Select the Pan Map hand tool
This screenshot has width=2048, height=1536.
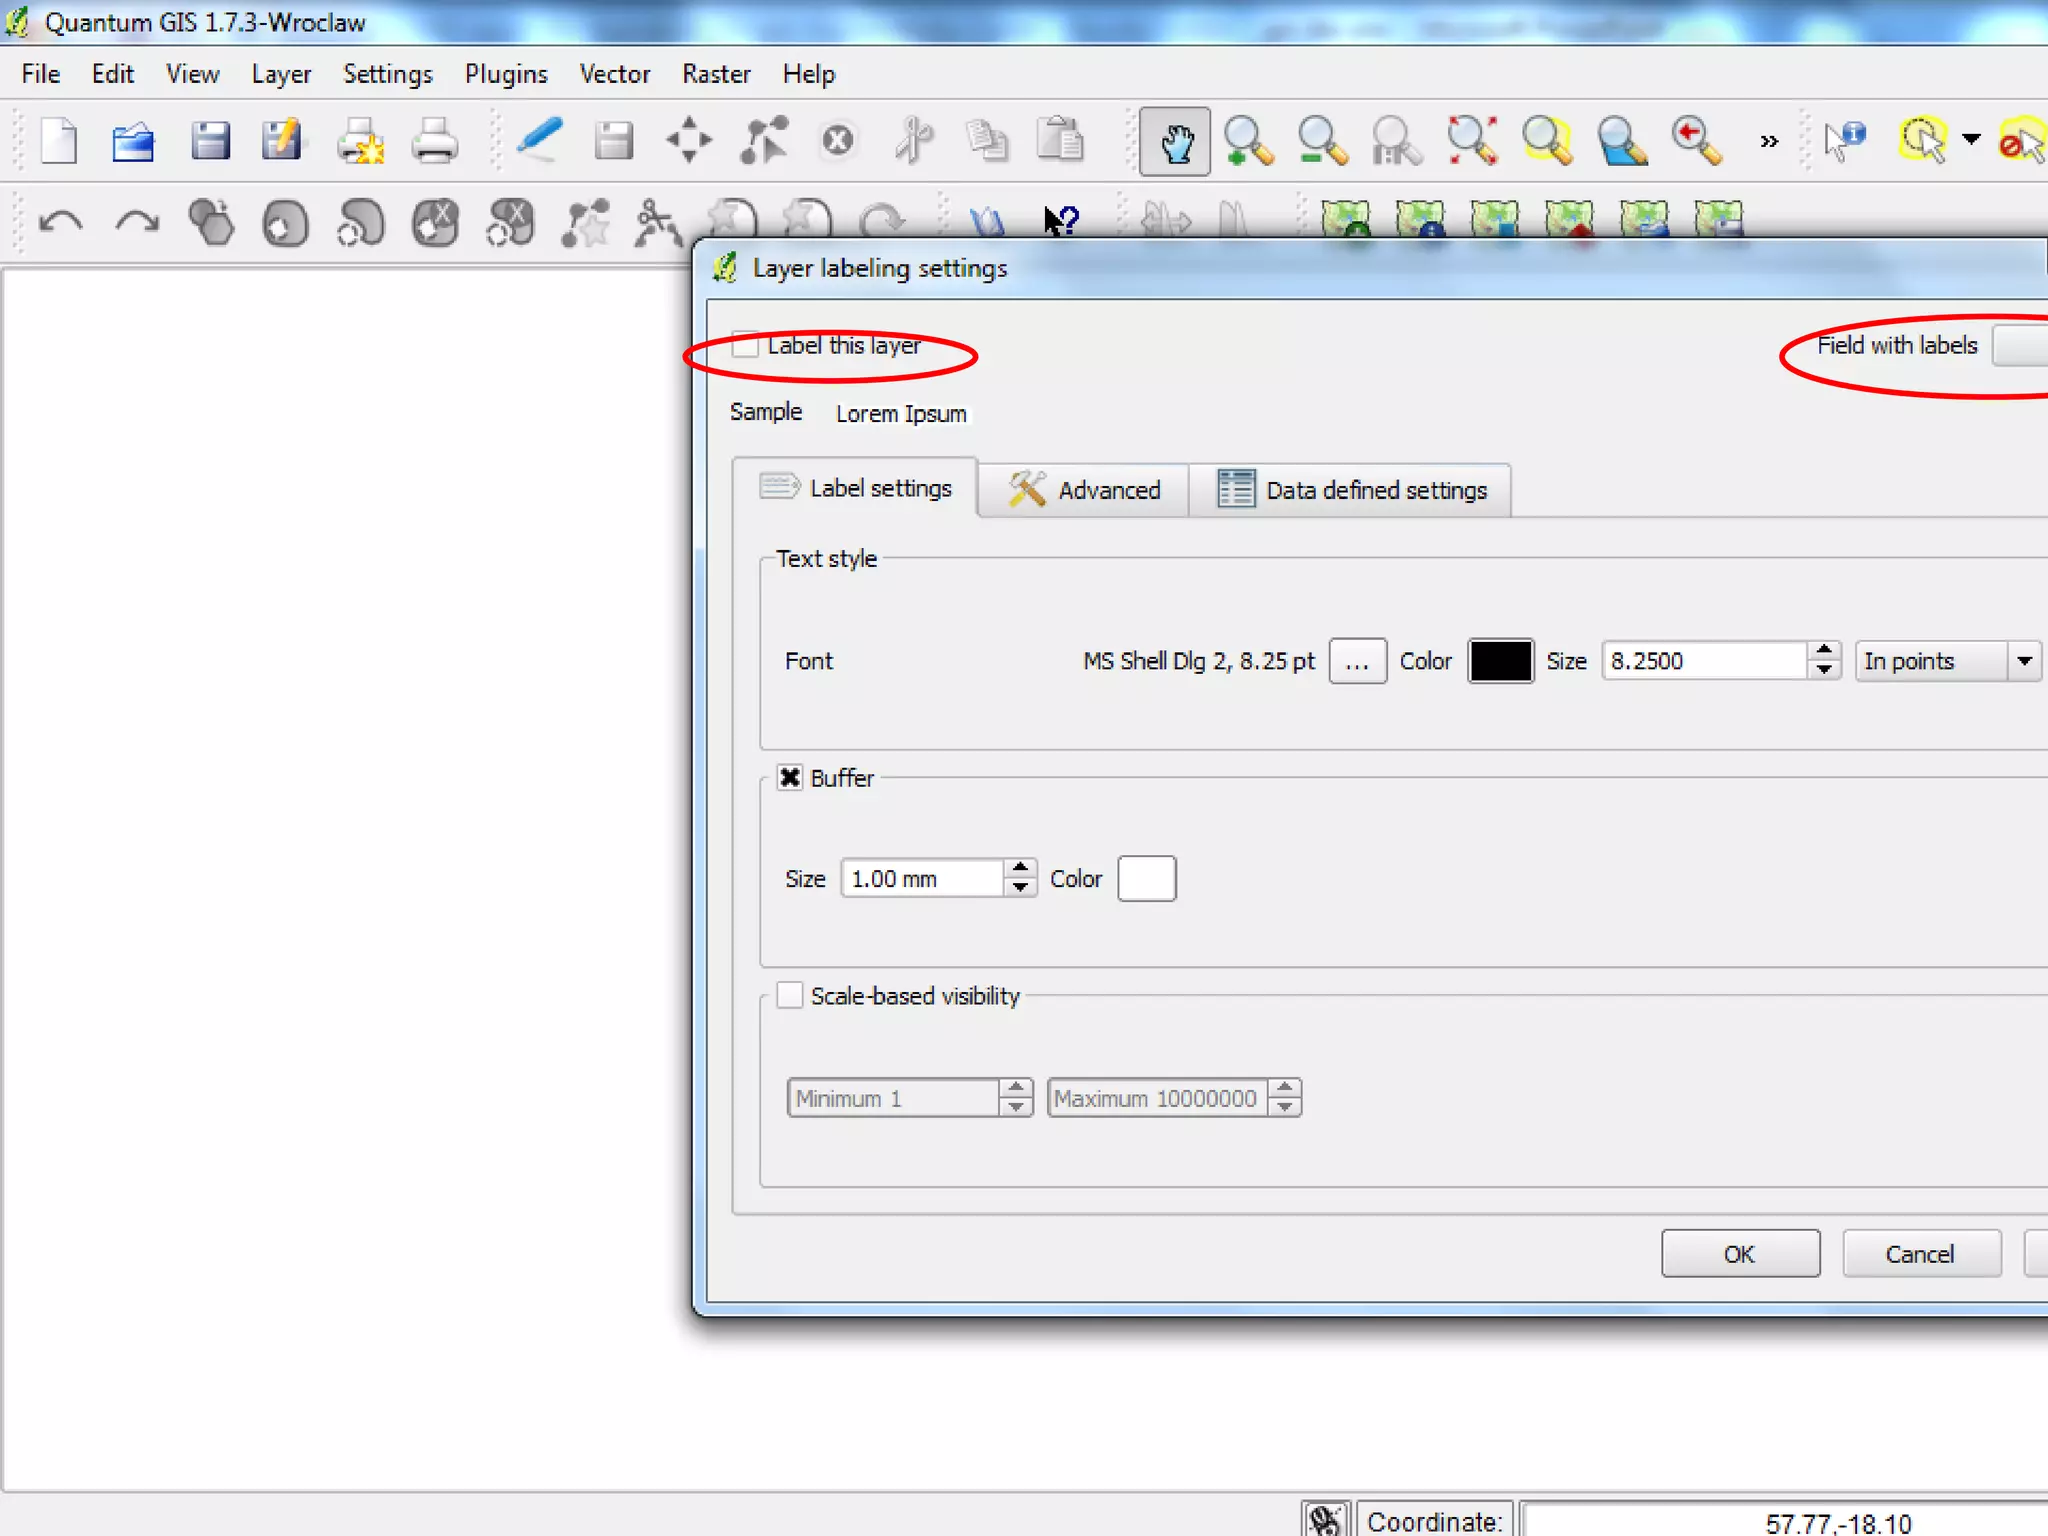[1174, 142]
